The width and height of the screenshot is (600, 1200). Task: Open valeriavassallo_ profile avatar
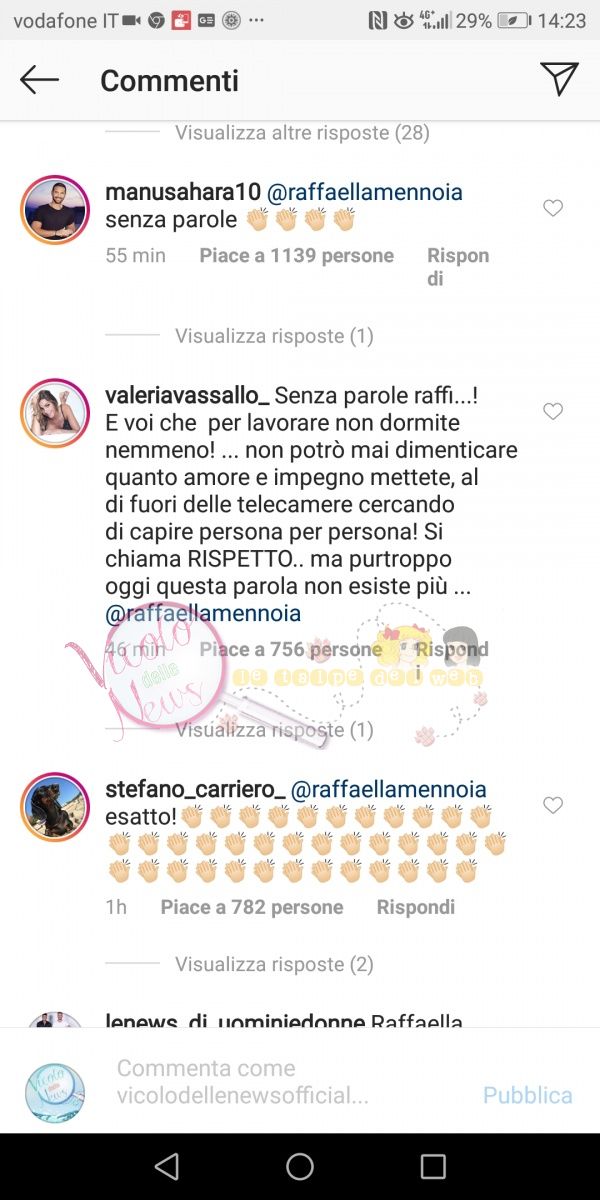55,412
